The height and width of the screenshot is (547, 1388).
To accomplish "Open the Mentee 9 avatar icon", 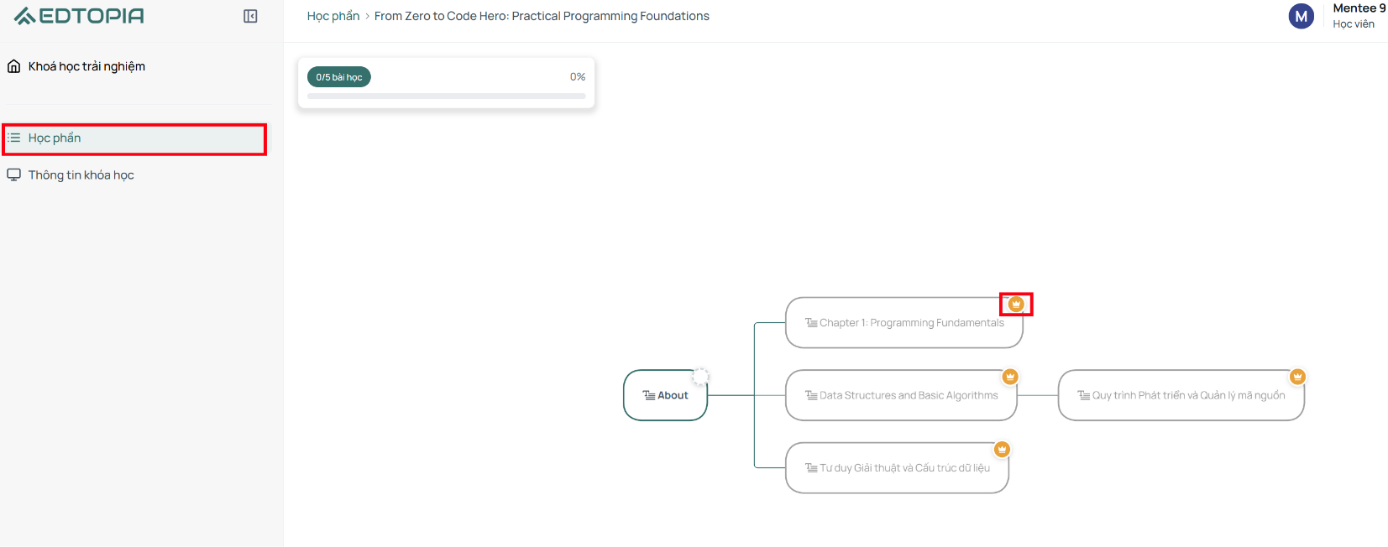I will click(1301, 16).
